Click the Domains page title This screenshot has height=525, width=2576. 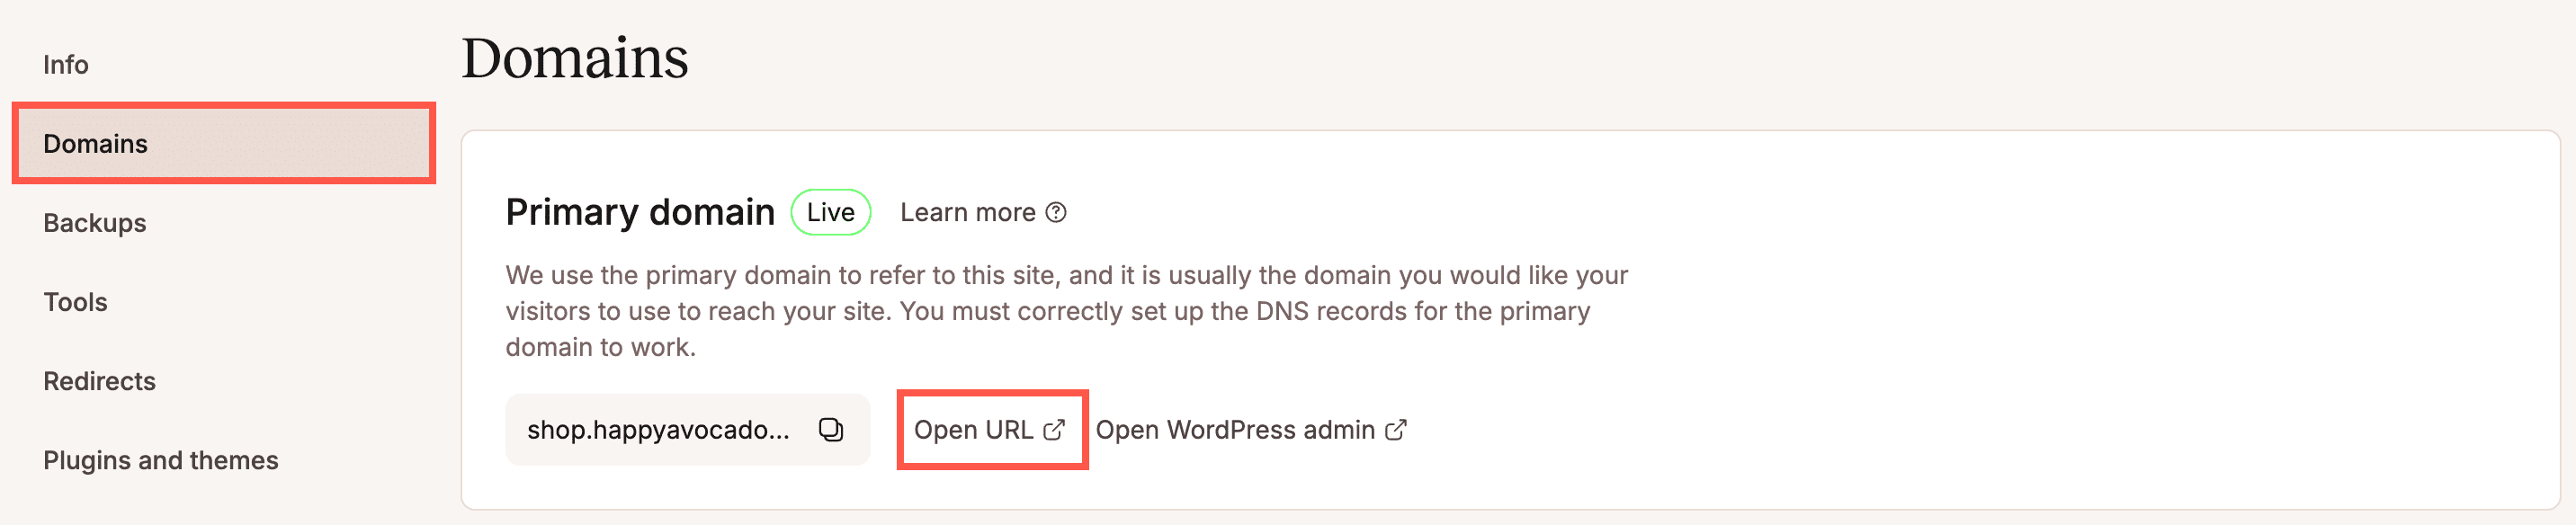tap(574, 58)
